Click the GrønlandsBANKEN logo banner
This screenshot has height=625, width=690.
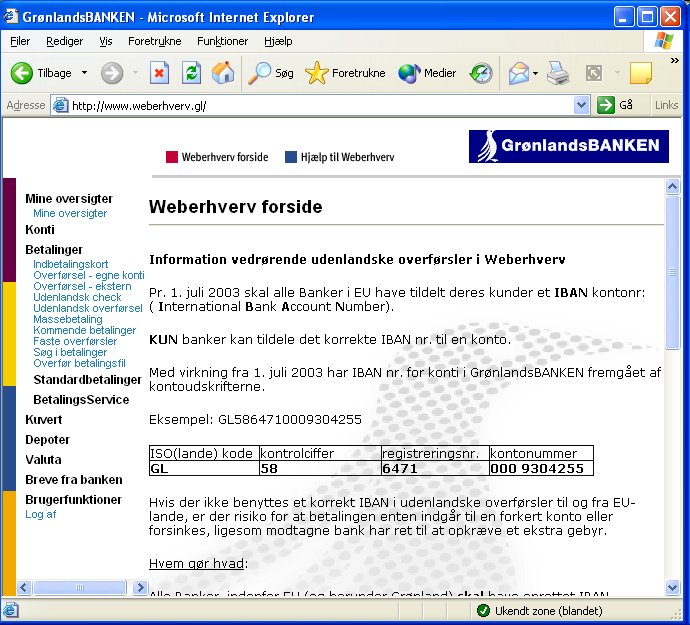point(569,146)
